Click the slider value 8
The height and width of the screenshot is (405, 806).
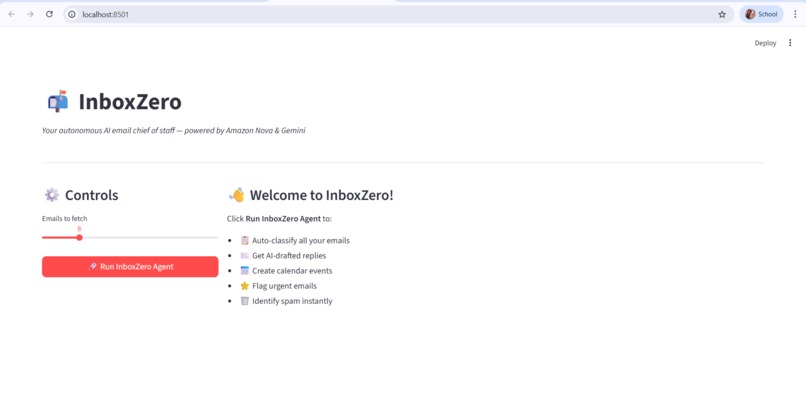coord(79,229)
